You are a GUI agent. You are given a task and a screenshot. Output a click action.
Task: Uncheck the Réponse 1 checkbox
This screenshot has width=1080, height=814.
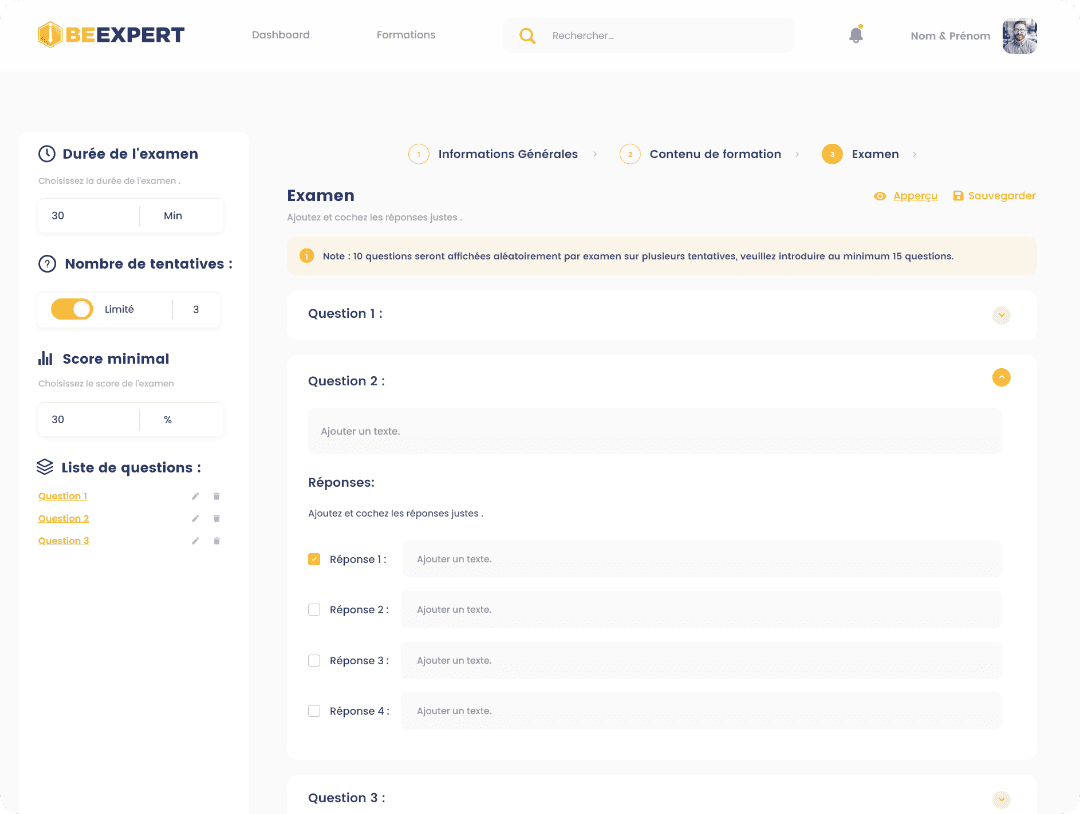pos(314,559)
